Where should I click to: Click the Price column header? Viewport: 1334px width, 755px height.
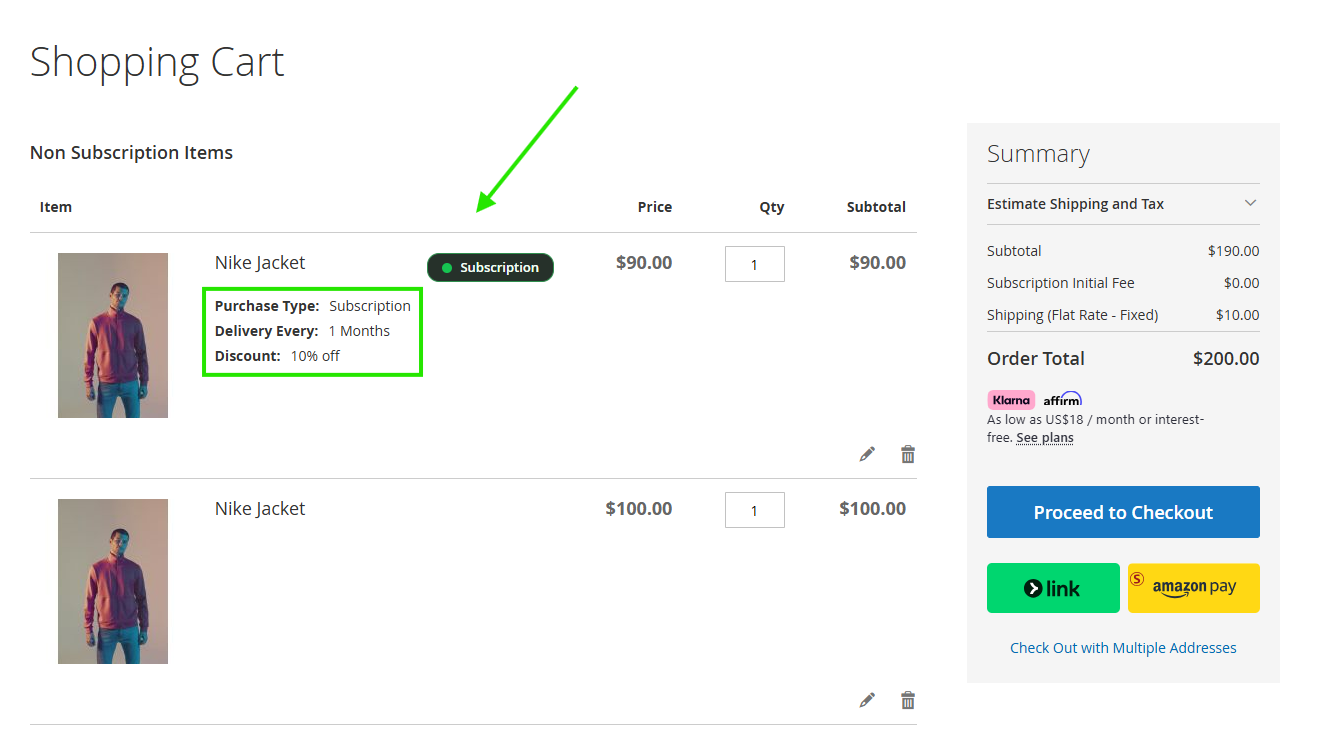point(655,207)
